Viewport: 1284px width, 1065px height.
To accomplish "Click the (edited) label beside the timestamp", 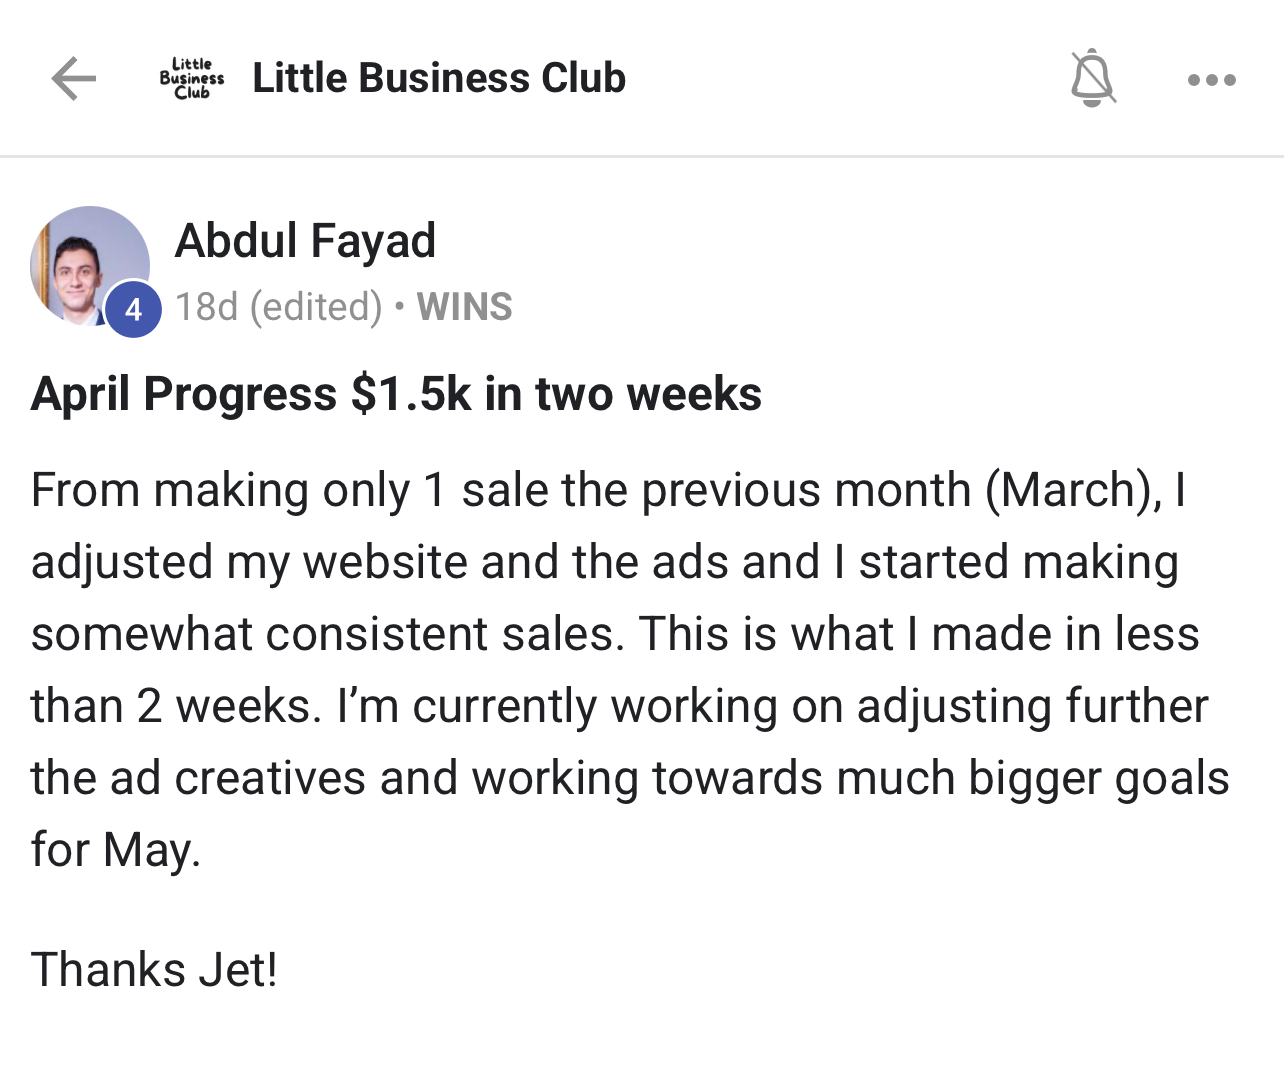I will click(316, 307).
